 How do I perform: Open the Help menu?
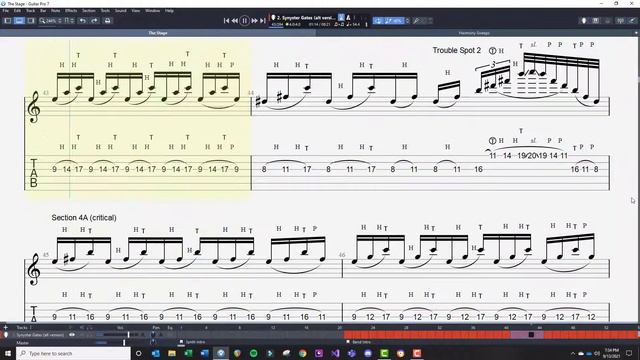169,11
